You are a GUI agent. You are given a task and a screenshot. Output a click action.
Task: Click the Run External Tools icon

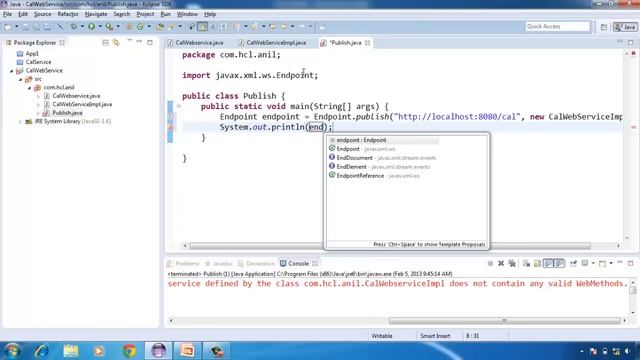pyautogui.click(x=109, y=27)
